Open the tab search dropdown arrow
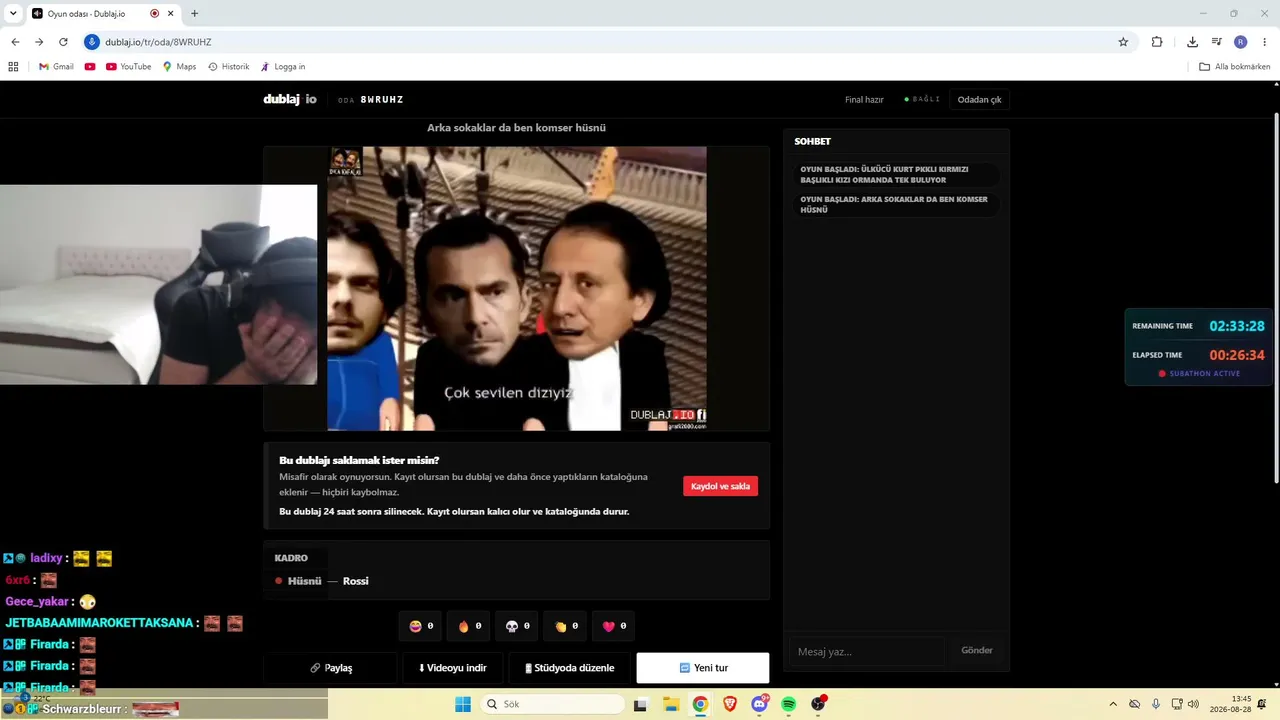Screen dimensions: 1280x720 13,14
